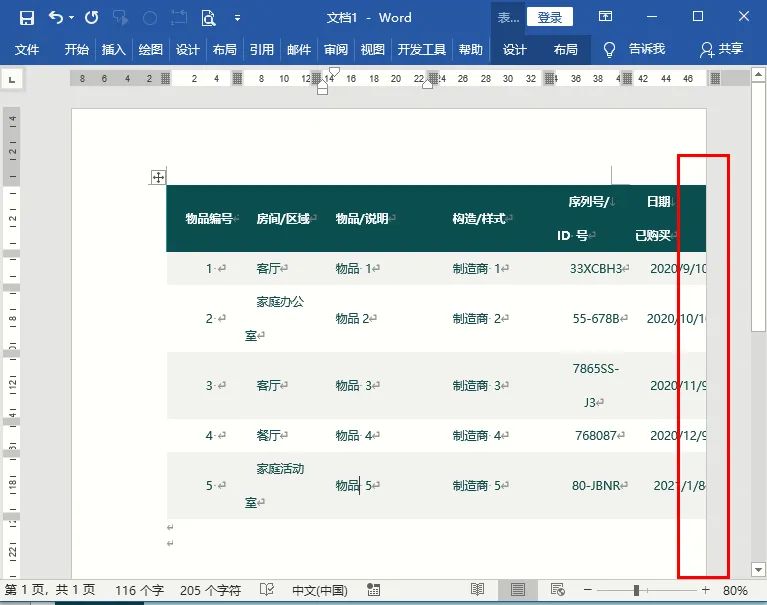Screen dimensions: 767x605
Task: Open the 审阅 tab
Action: pyautogui.click(x=336, y=49)
